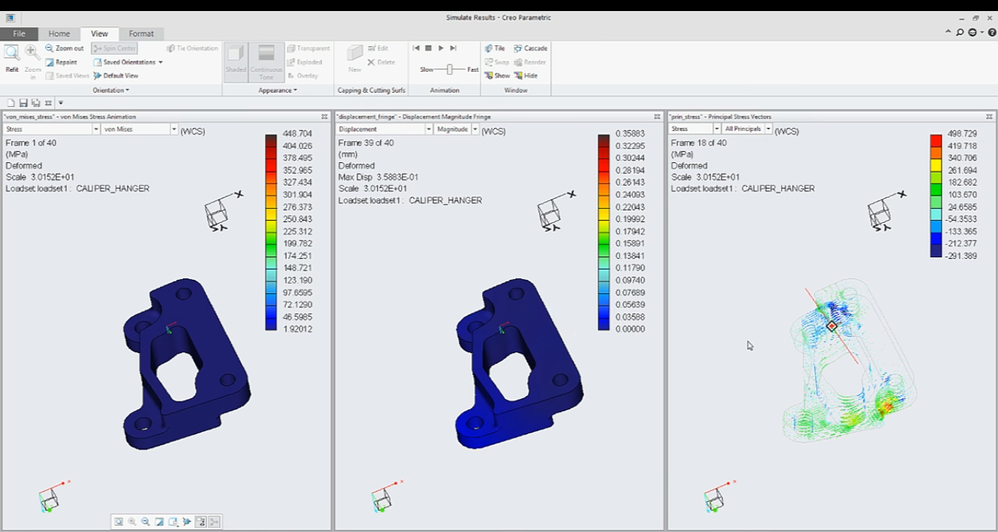Click Show in the Window group
The width and height of the screenshot is (998, 532).
tap(497, 76)
